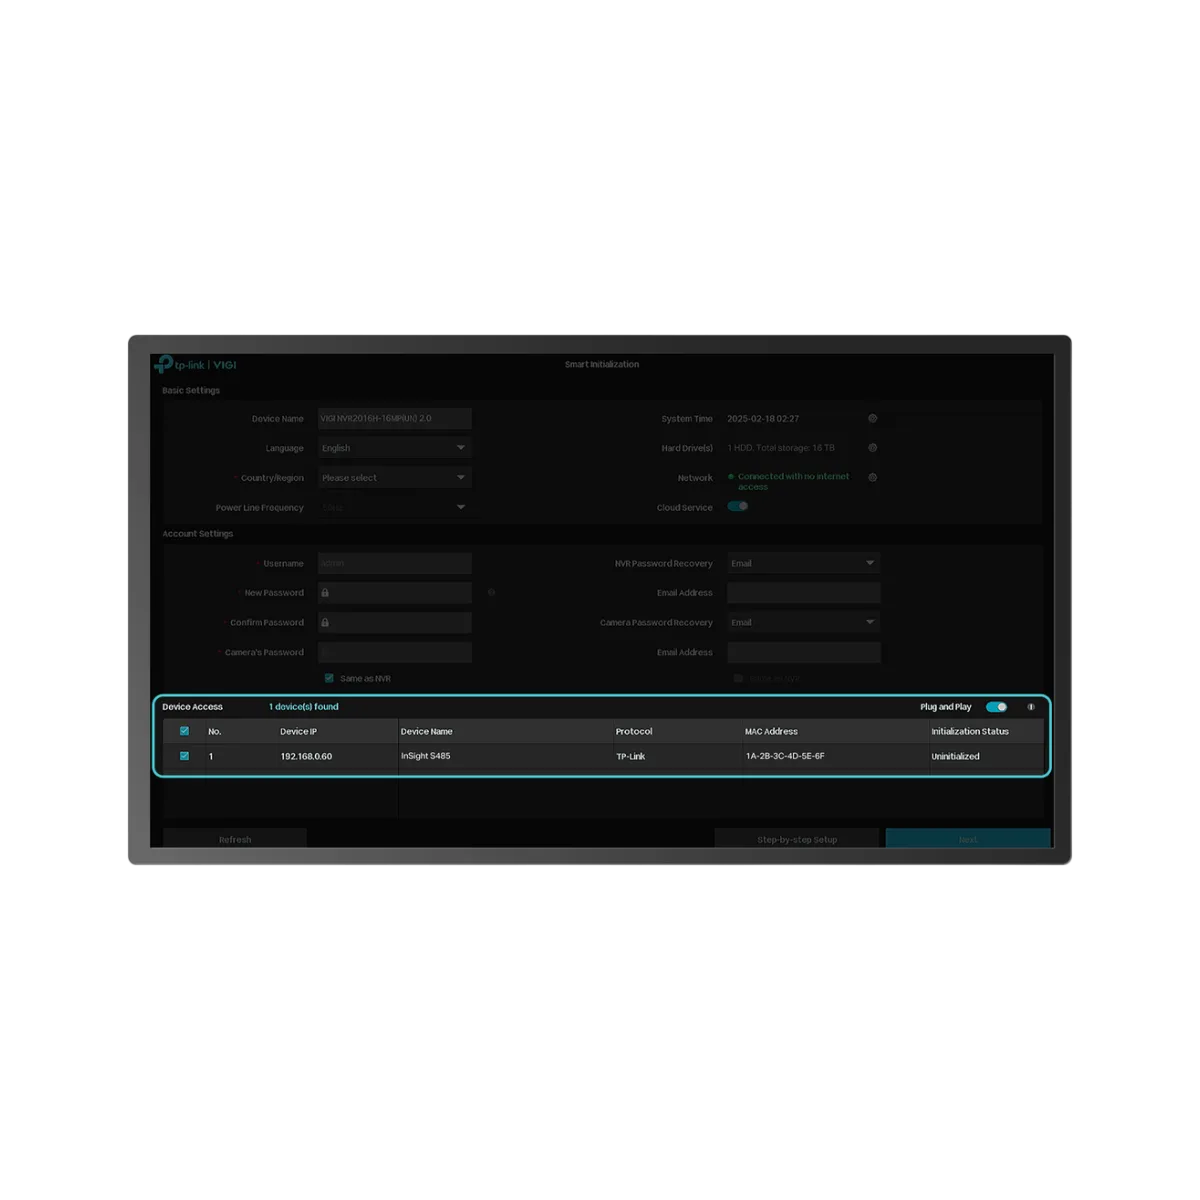Click the New Password input field
Screen dimensions: 1200x1200
395,593
